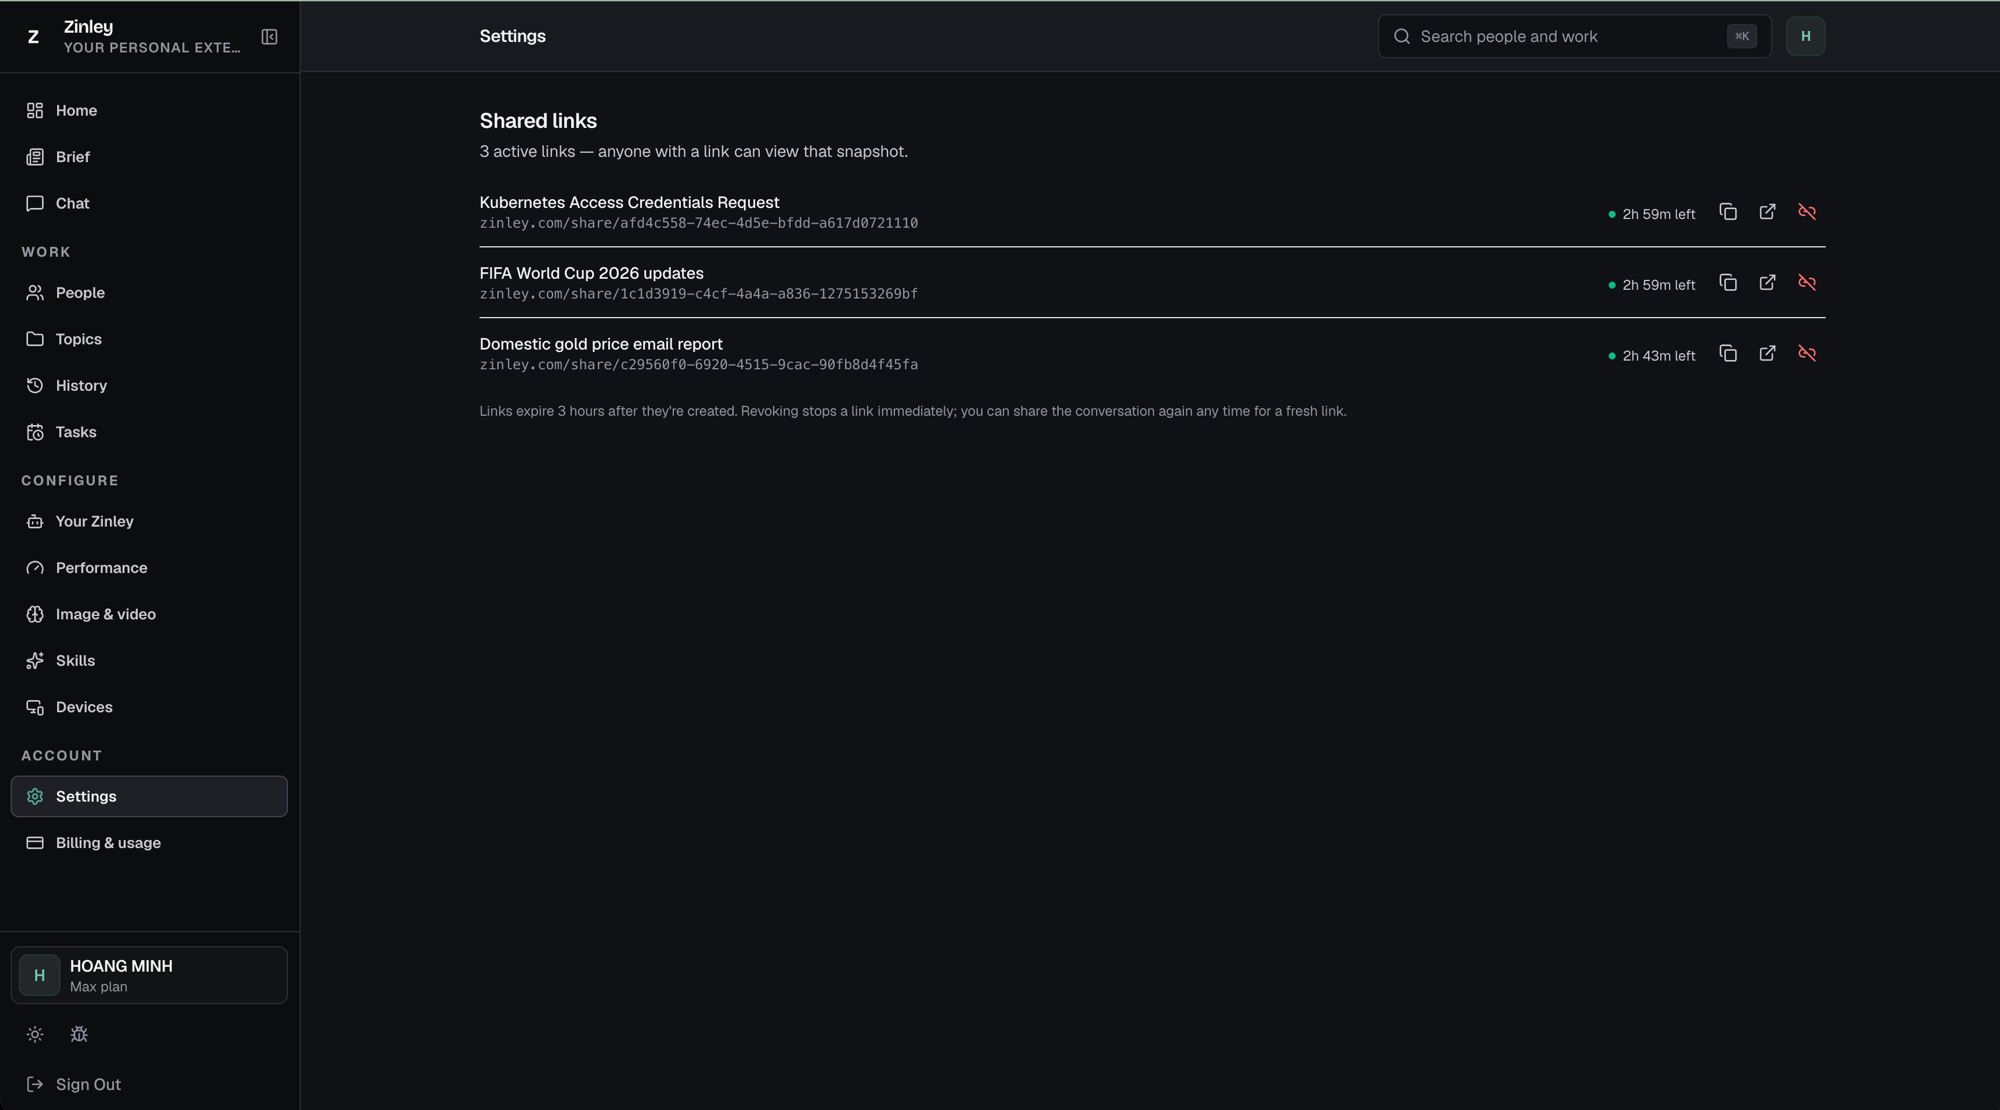Sign Out of the account
Viewport: 2000px width, 1110px height.
tap(74, 1085)
